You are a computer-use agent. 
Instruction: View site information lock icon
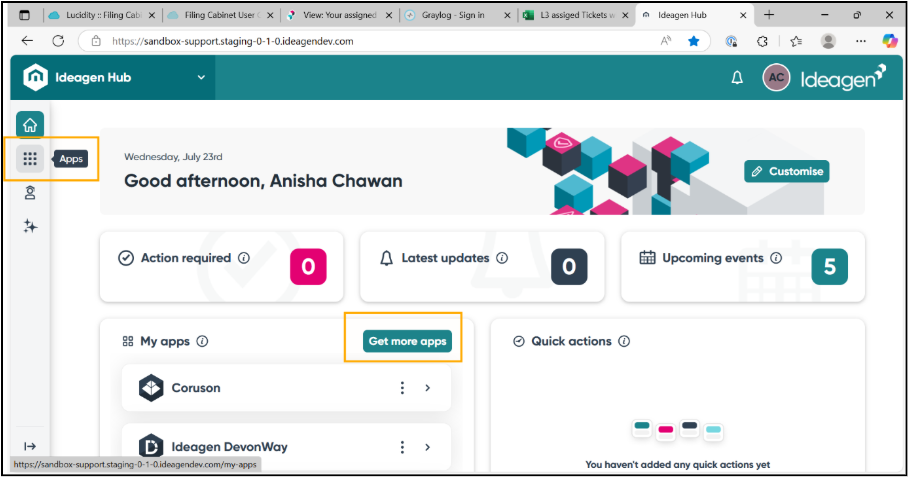click(x=96, y=41)
